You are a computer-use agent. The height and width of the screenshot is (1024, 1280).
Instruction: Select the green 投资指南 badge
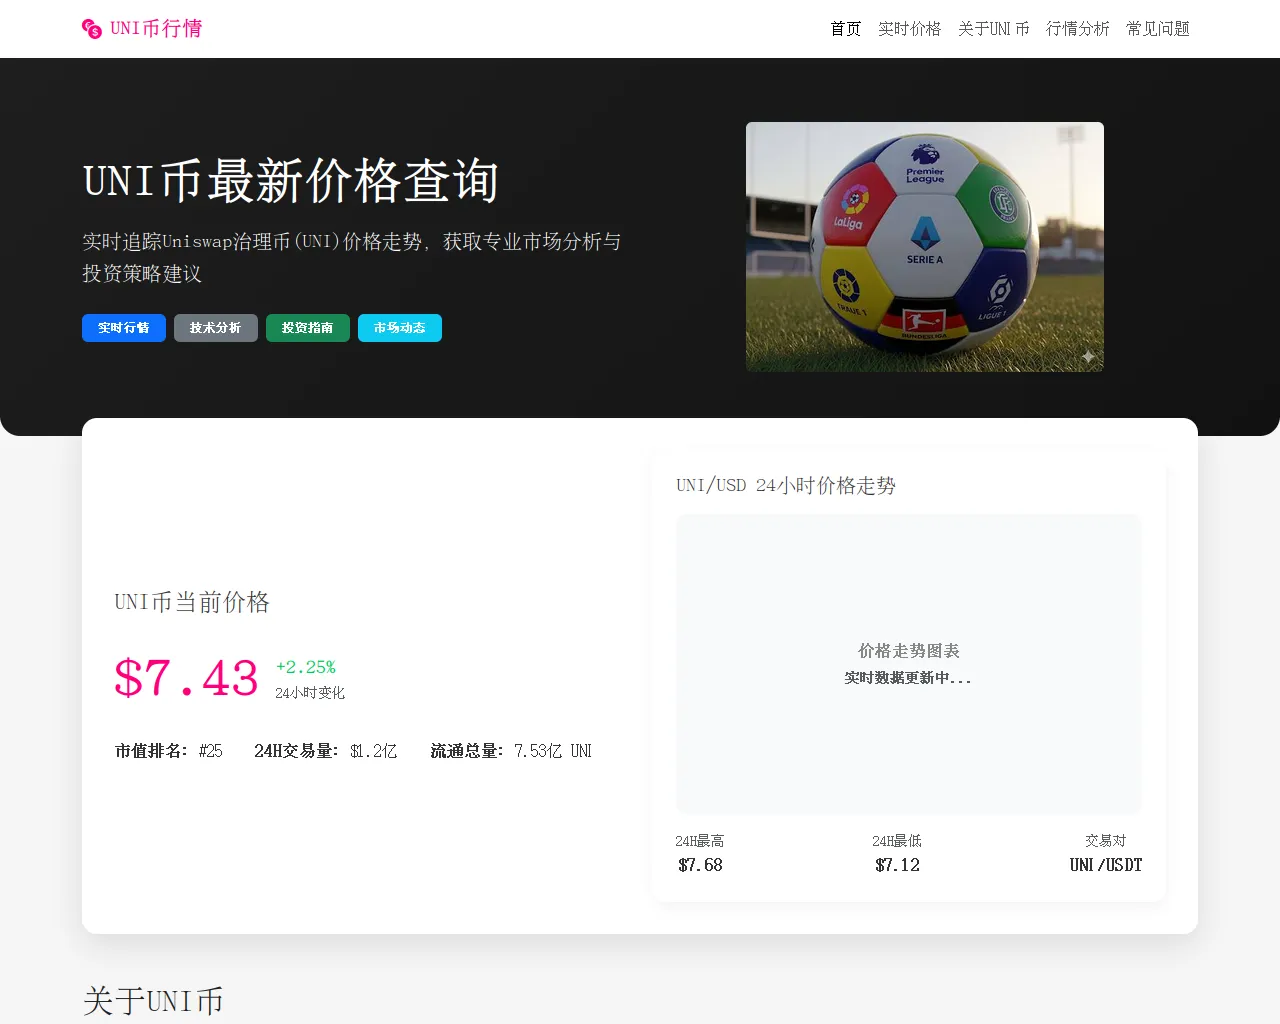tap(307, 328)
